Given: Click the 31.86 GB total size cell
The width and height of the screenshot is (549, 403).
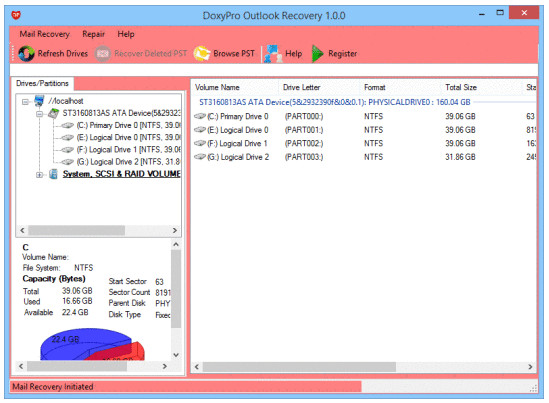Looking at the screenshot, I should click(460, 157).
